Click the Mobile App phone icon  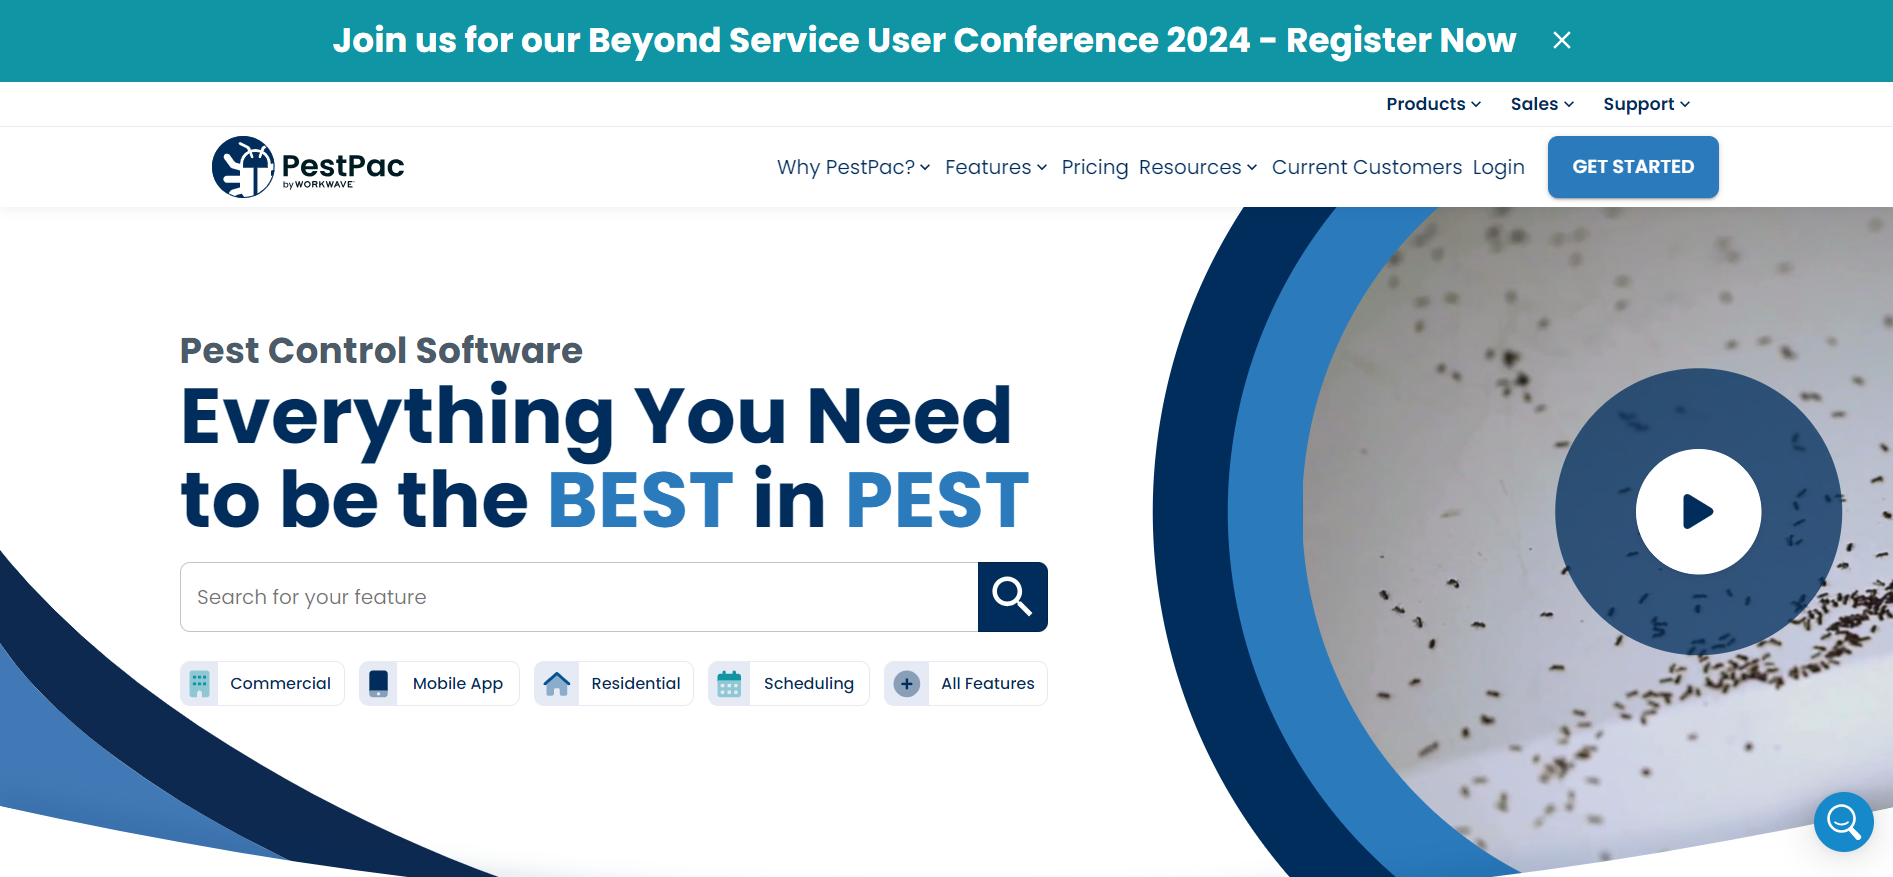pyautogui.click(x=378, y=684)
